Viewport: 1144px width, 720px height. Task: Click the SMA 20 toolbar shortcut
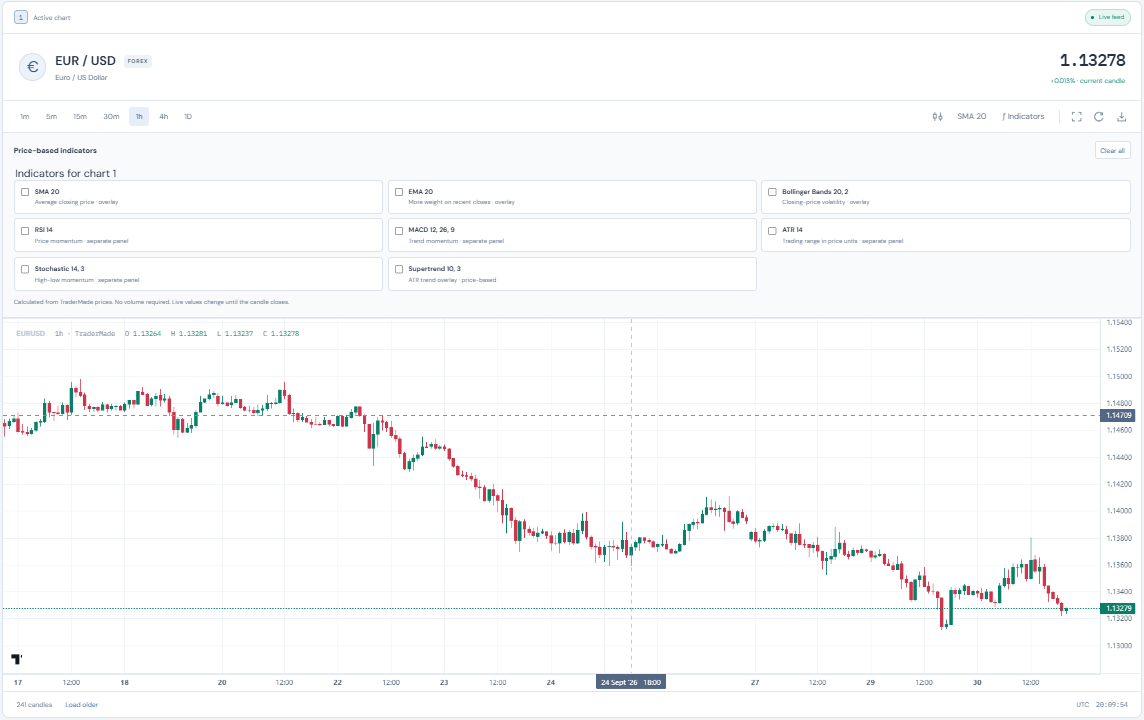pos(971,117)
